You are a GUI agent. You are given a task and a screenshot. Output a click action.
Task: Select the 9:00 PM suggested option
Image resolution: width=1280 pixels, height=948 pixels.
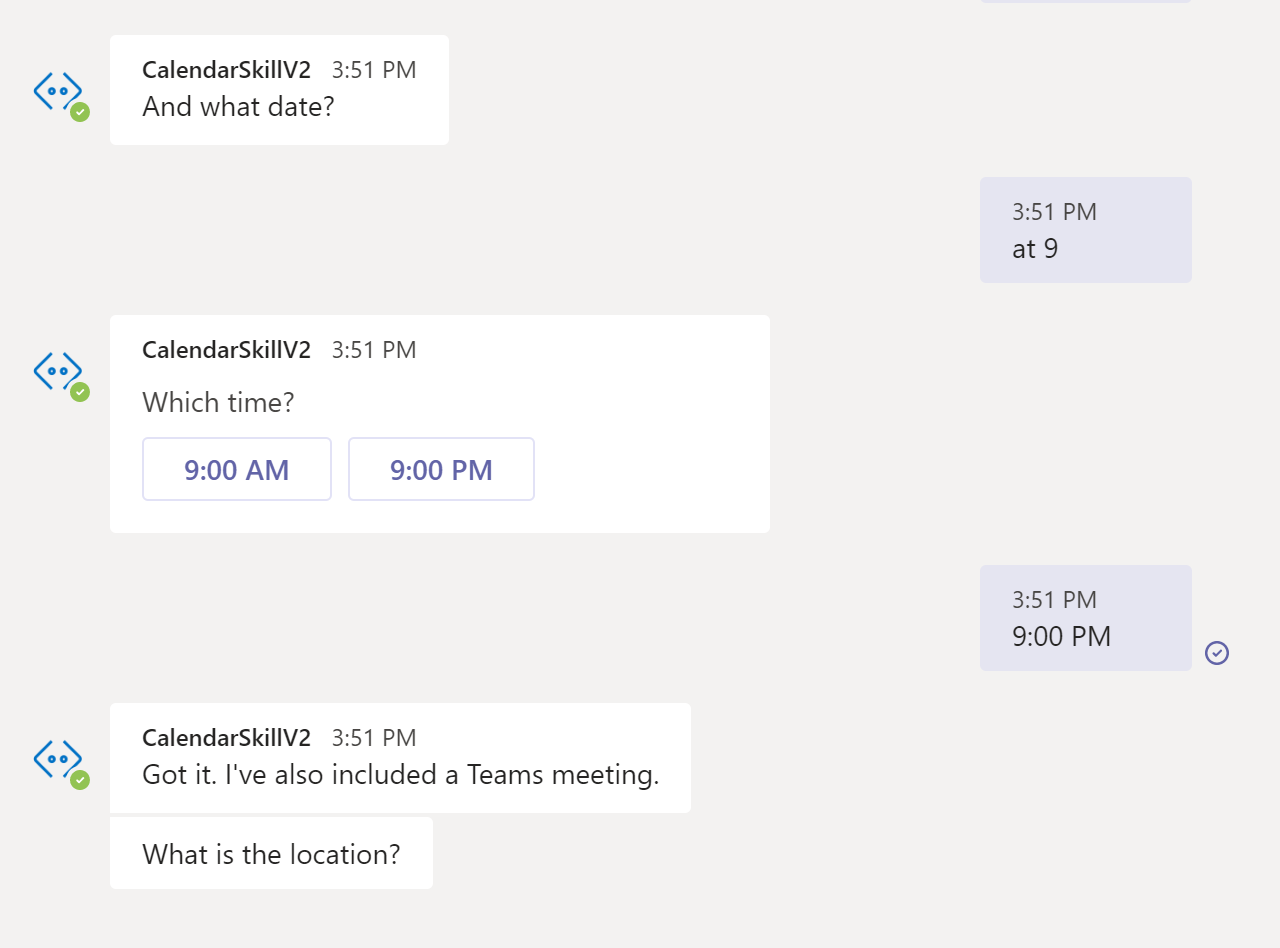[441, 469]
